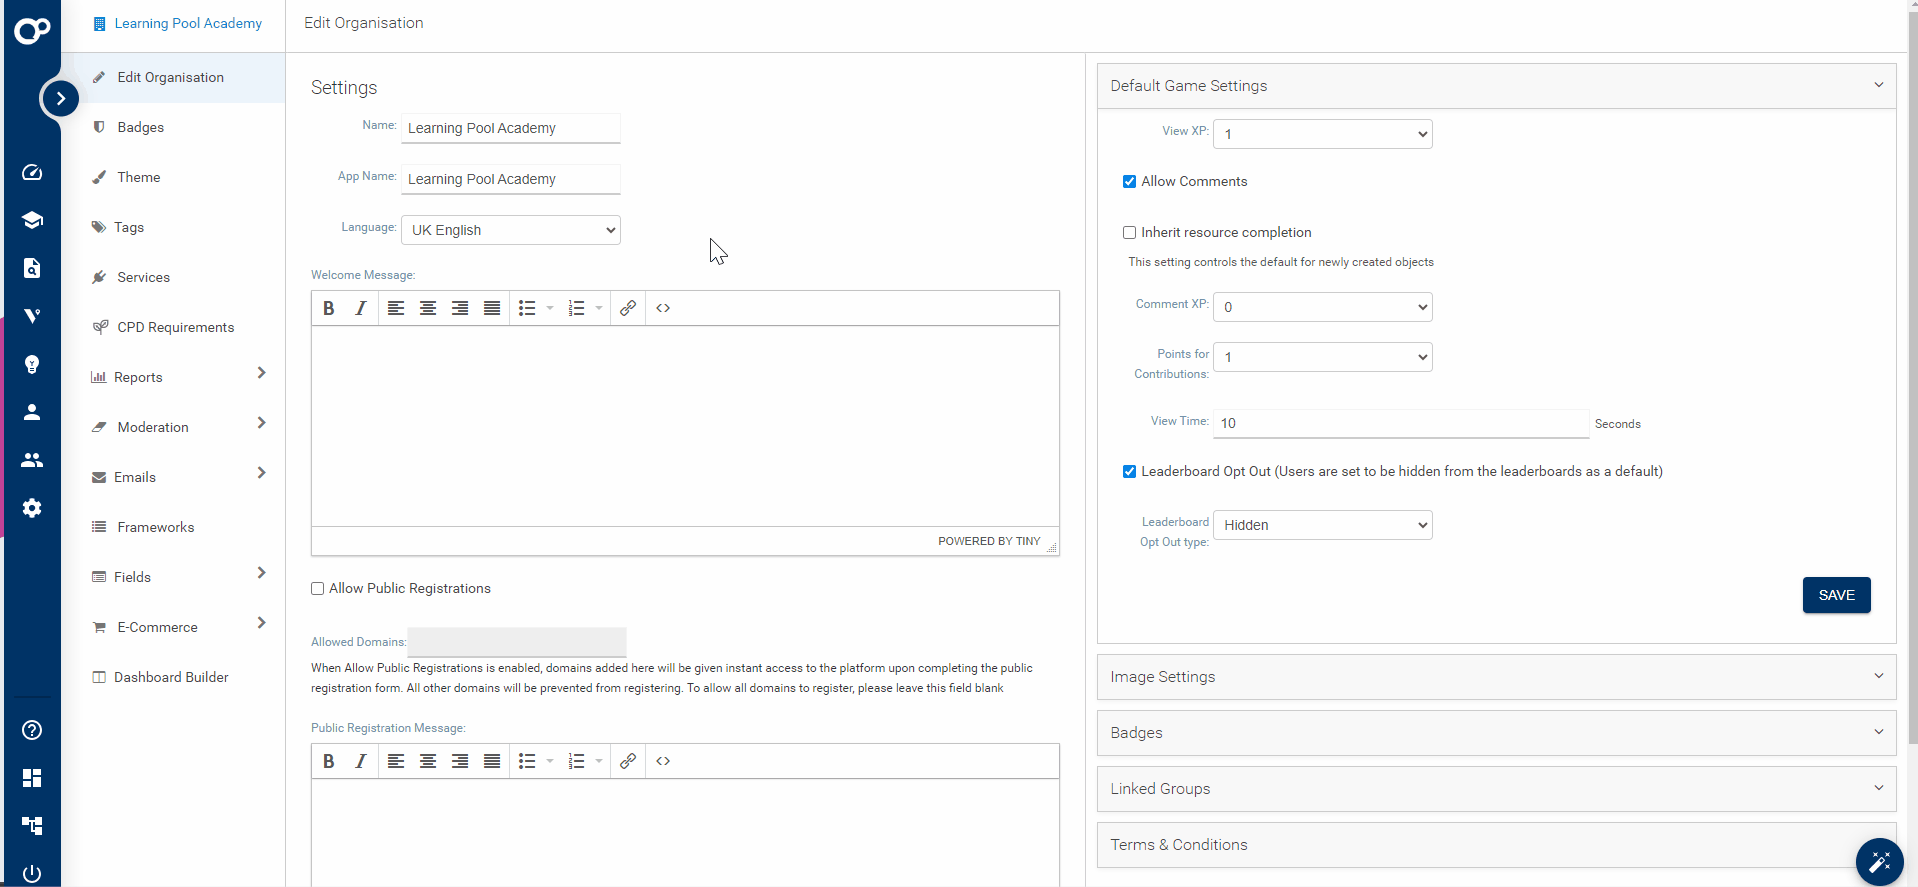Screen dimensions: 1918x887
Task: Open the Points for Contributions dropdown
Action: (1323, 357)
